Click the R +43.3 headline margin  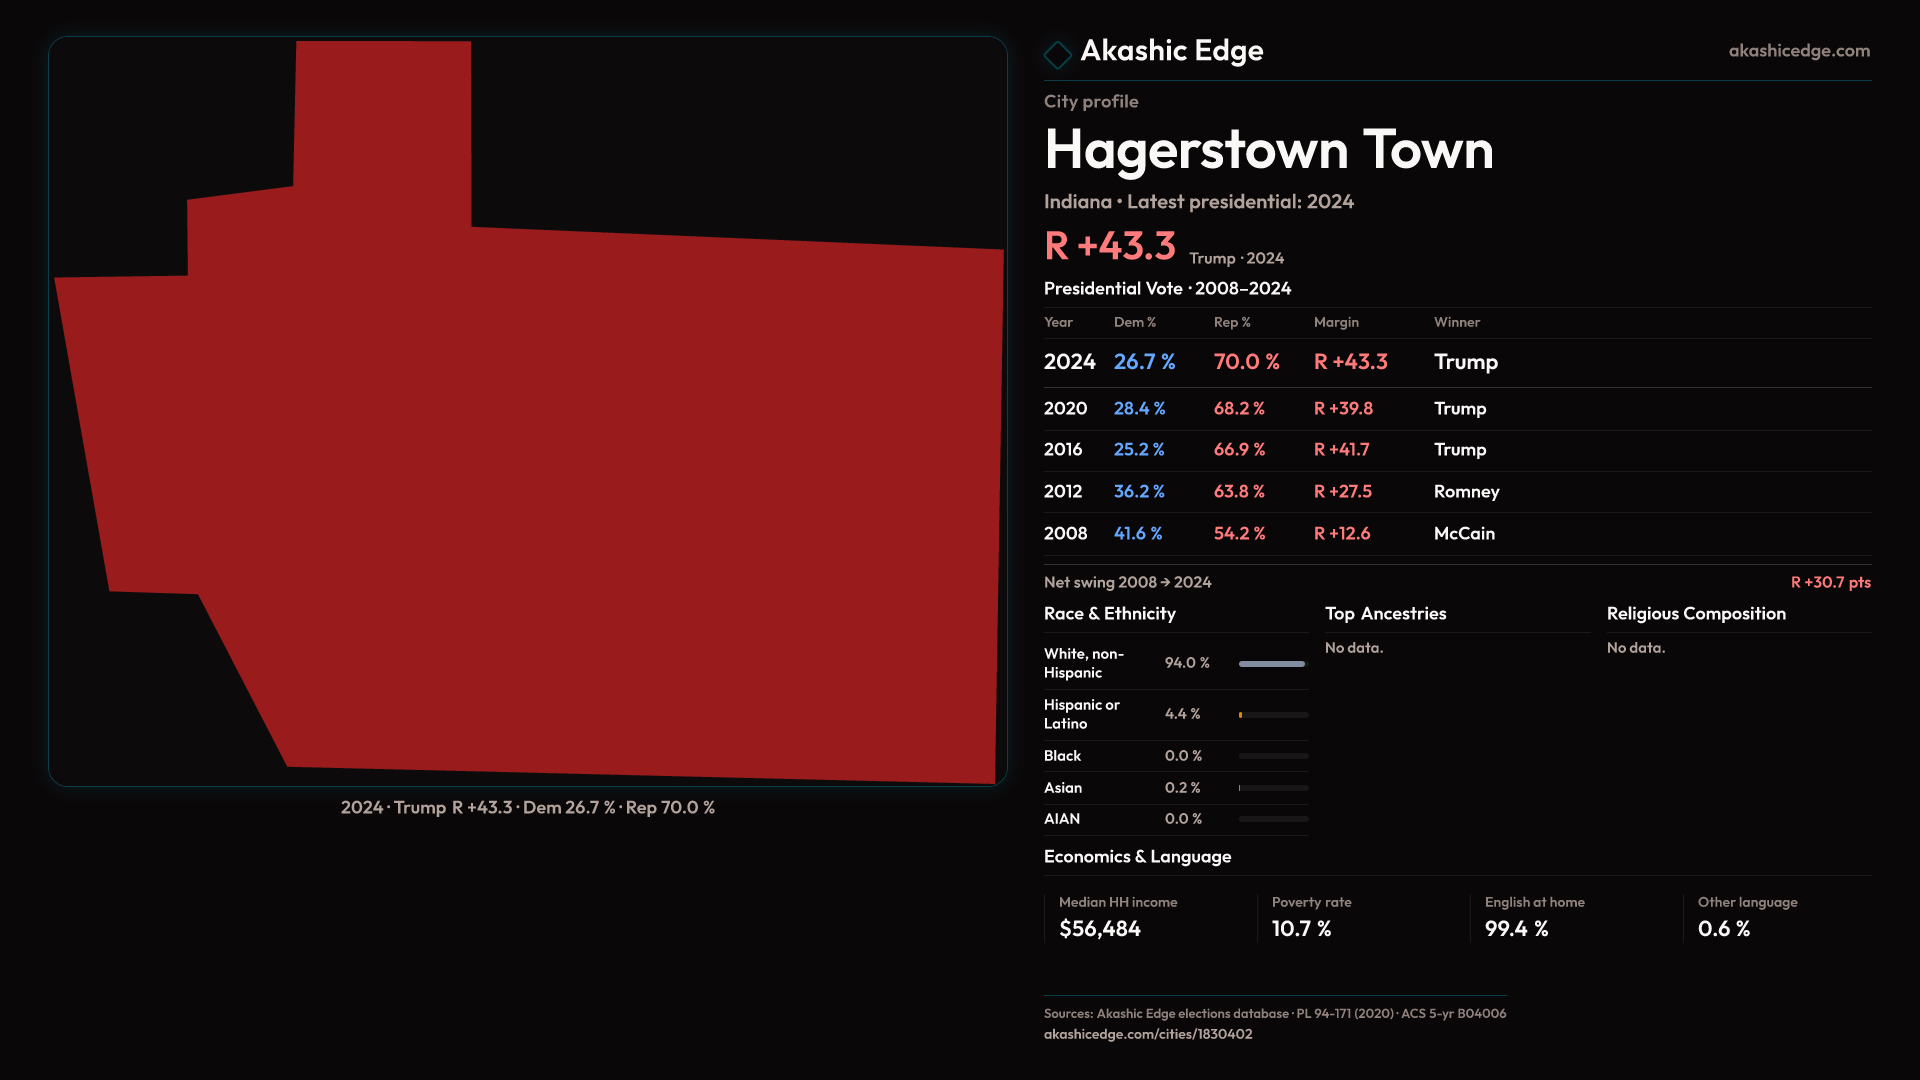tap(1109, 246)
